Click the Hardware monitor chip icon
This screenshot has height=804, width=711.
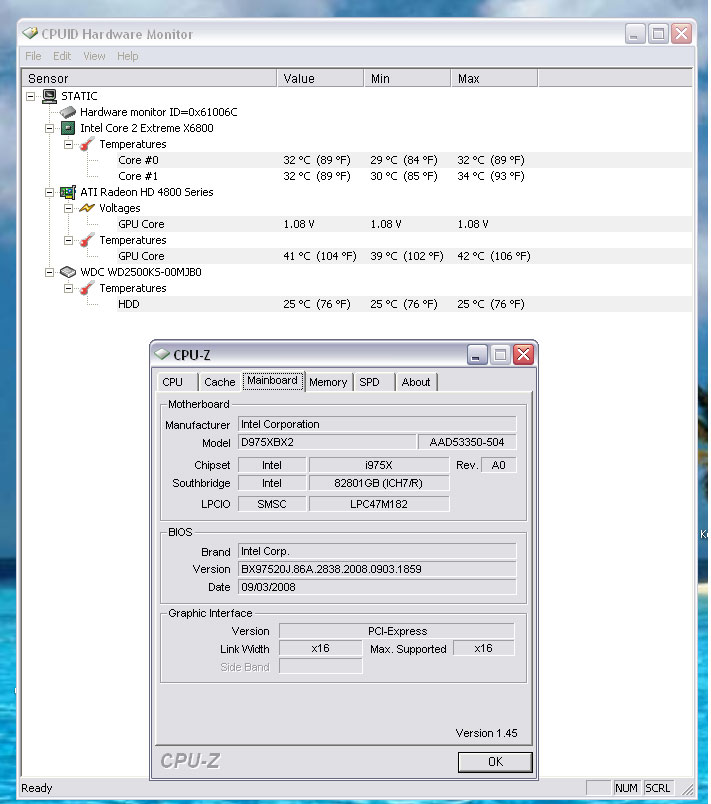click(68, 112)
